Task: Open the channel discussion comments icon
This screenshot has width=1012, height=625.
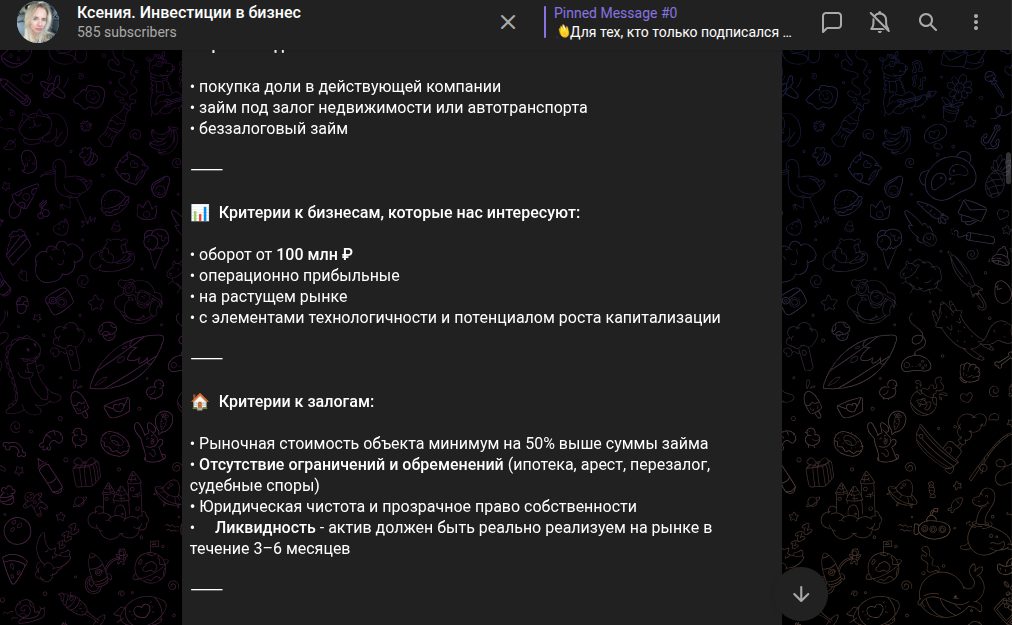Action: click(x=831, y=22)
